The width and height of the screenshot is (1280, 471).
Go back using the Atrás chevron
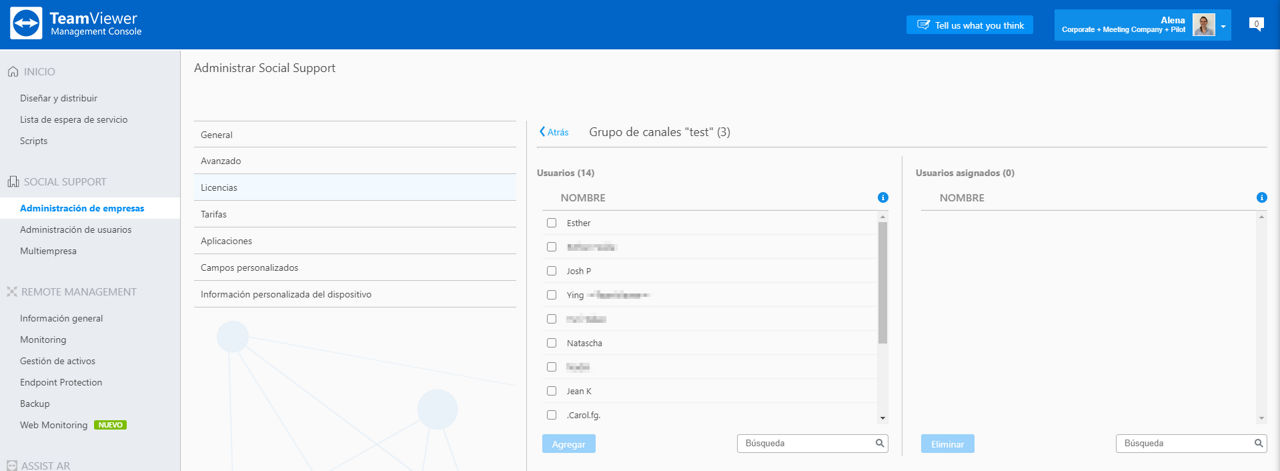coord(542,132)
